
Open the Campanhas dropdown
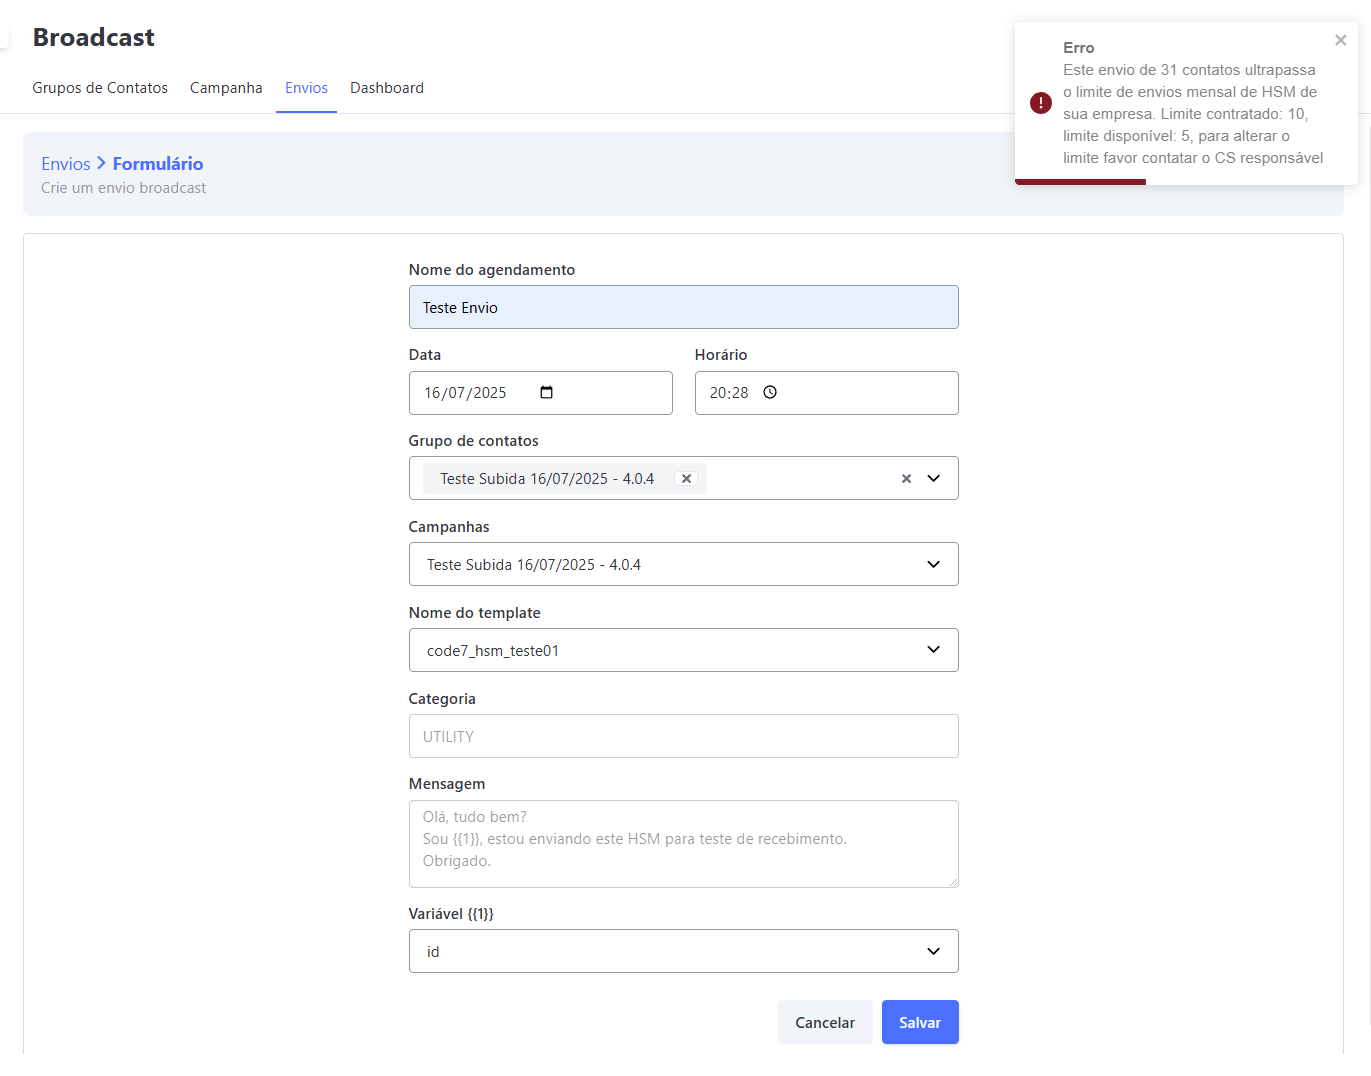[683, 564]
